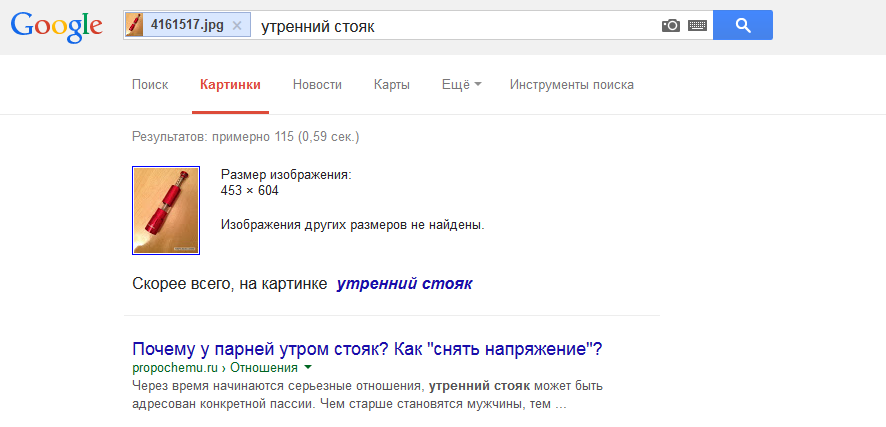Open the Почему у парней утром стояк result
The width and height of the screenshot is (886, 427).
367,350
